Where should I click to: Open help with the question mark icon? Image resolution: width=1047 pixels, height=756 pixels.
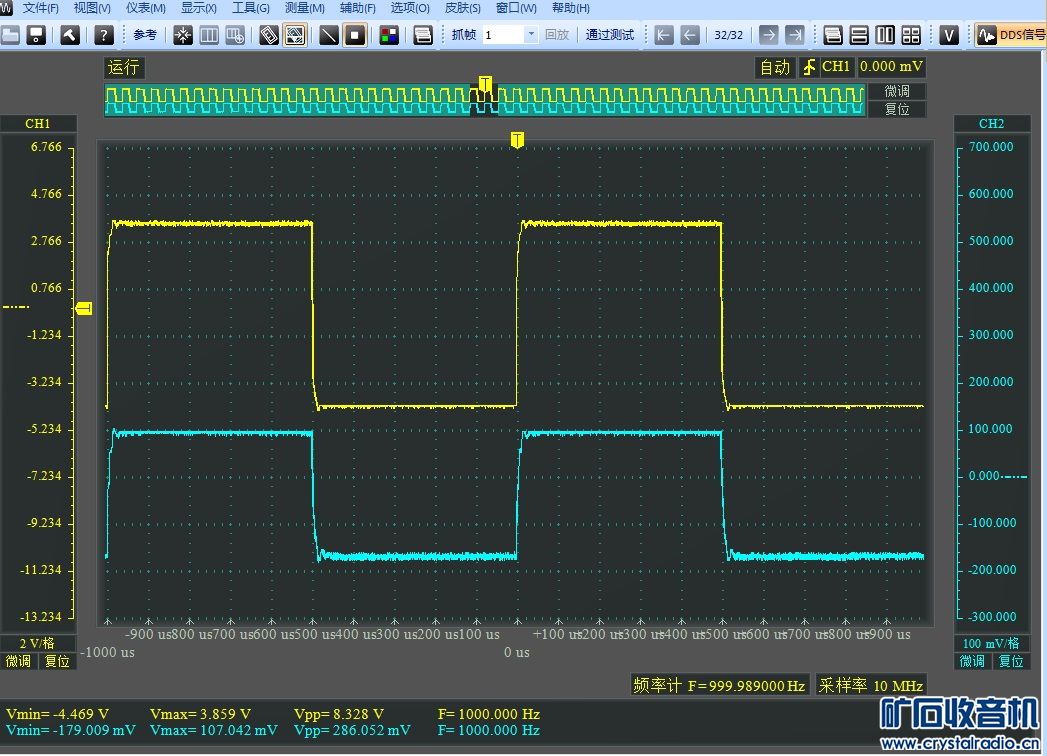click(103, 35)
